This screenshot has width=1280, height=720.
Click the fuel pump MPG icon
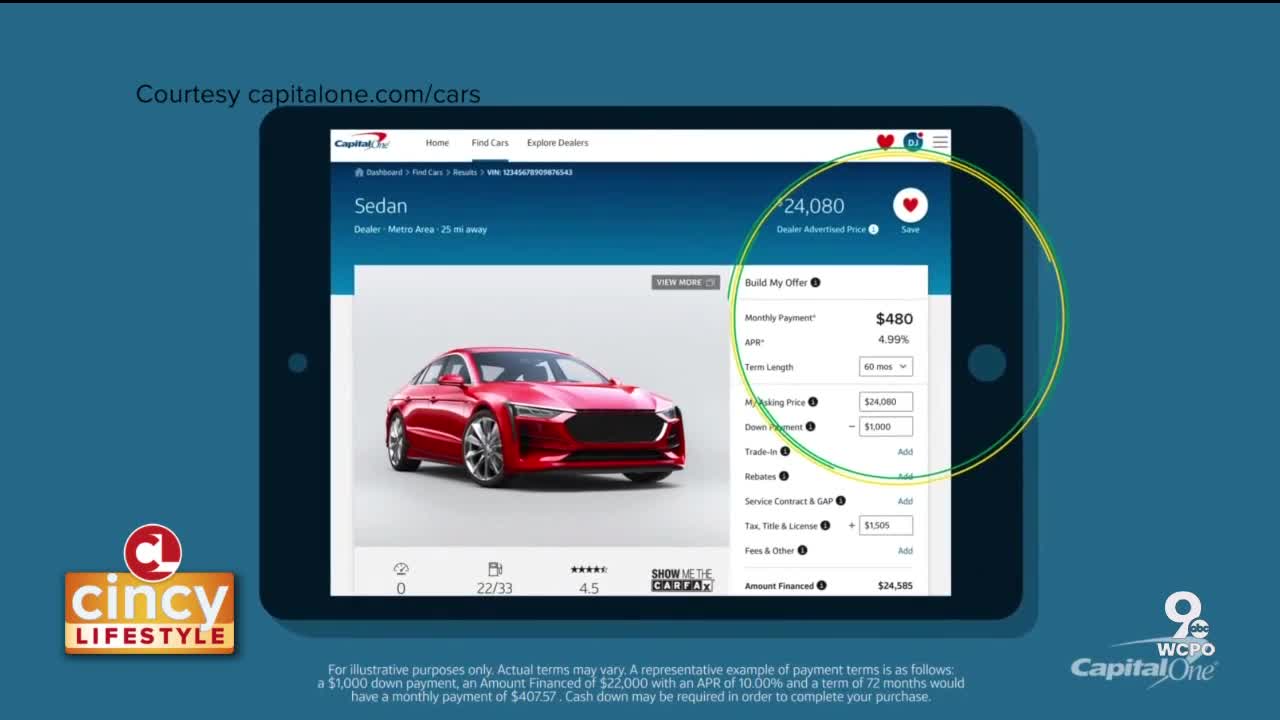pyautogui.click(x=495, y=569)
